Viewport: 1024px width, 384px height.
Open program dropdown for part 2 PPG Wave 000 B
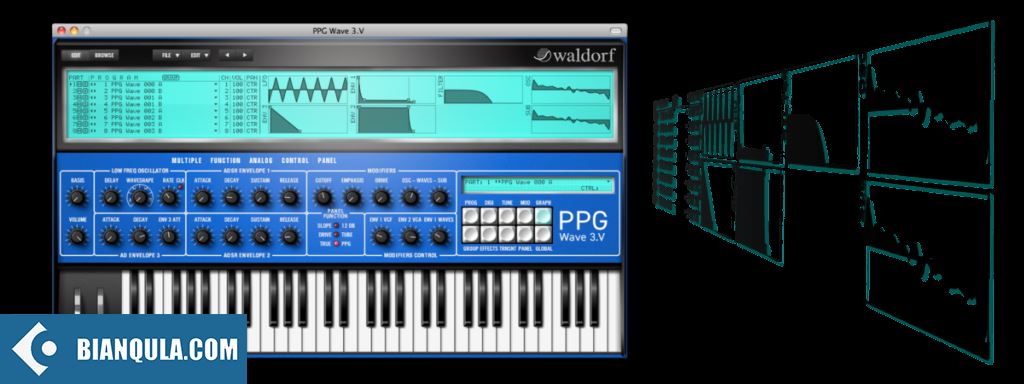[216, 91]
